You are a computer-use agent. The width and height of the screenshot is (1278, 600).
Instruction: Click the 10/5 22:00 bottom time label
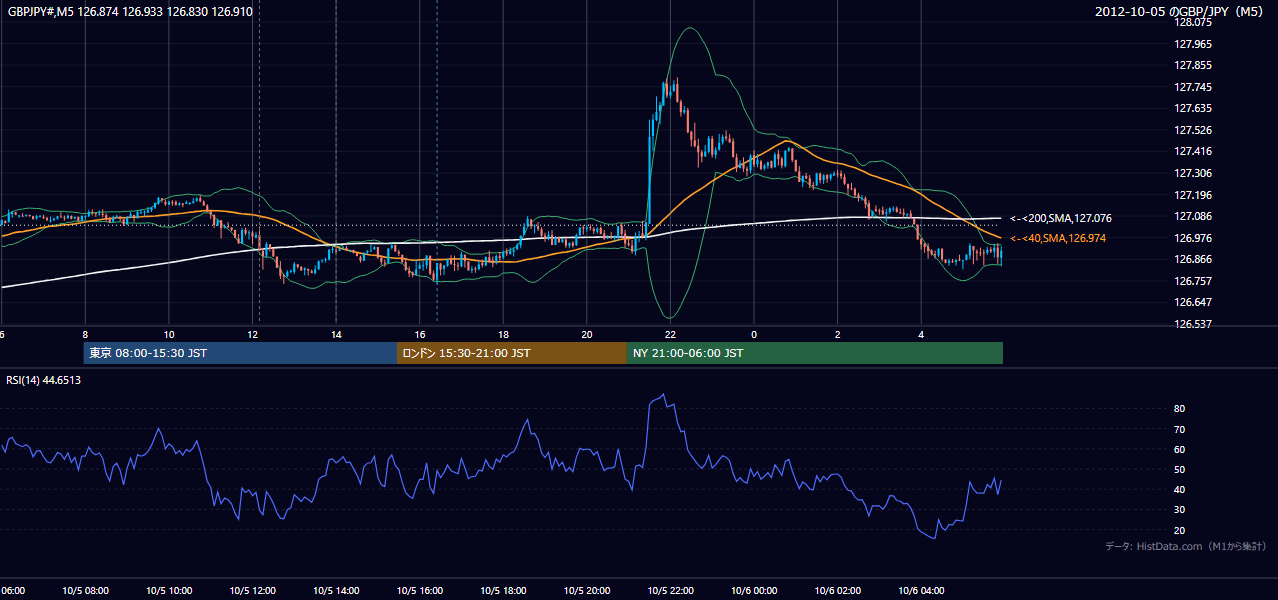coord(671,591)
